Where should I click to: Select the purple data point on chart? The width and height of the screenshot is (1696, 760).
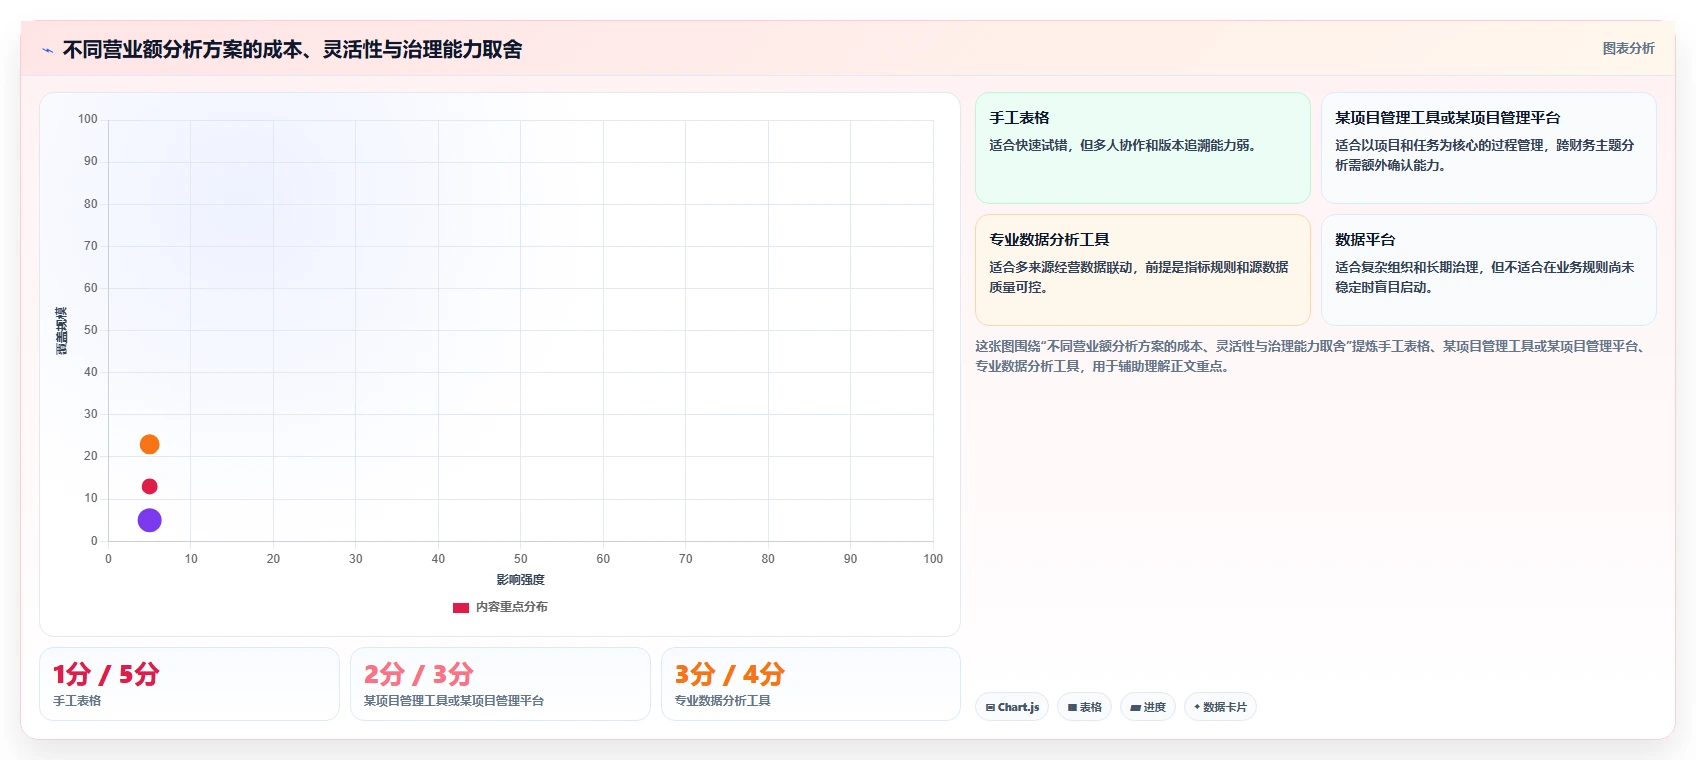tap(149, 520)
